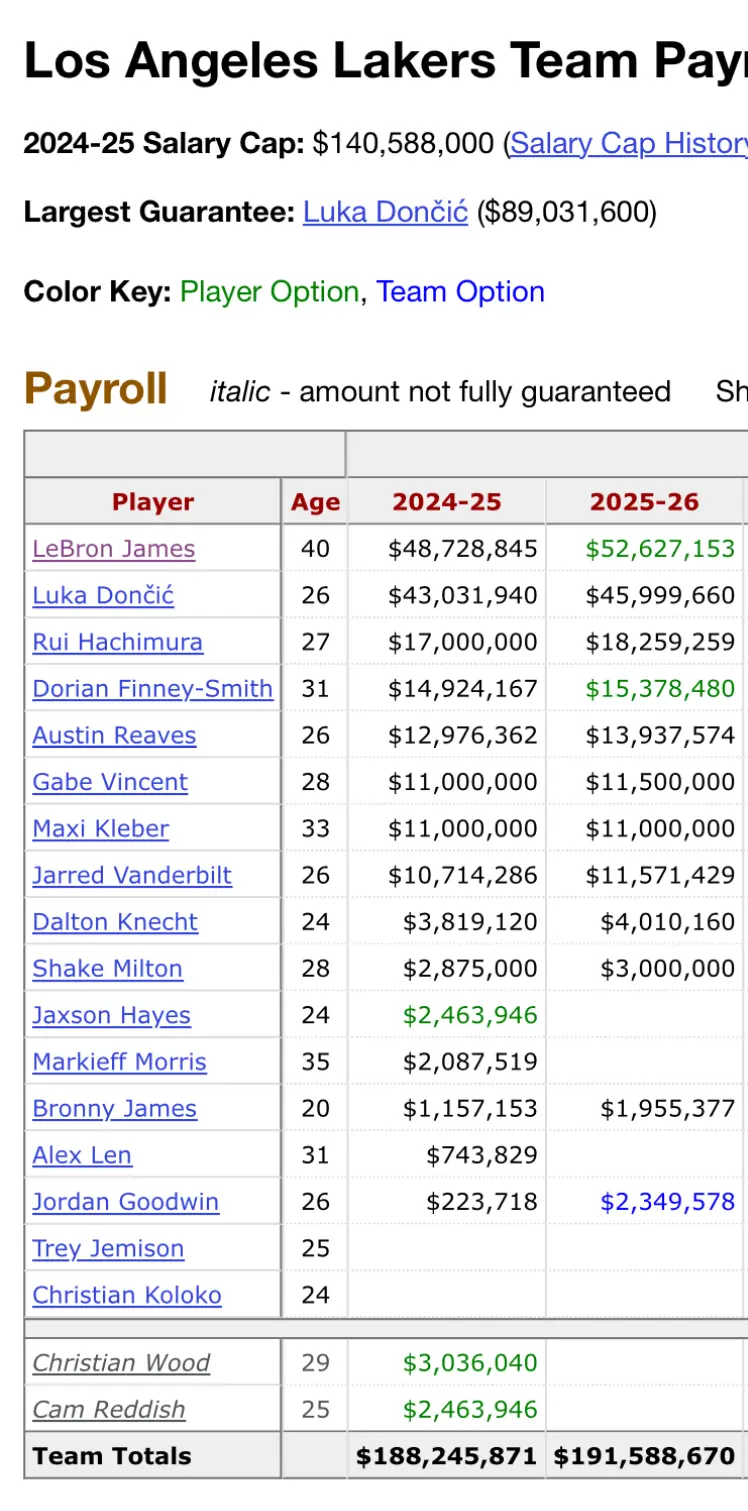
Task: Sort table by Age column header
Action: [x=315, y=502]
